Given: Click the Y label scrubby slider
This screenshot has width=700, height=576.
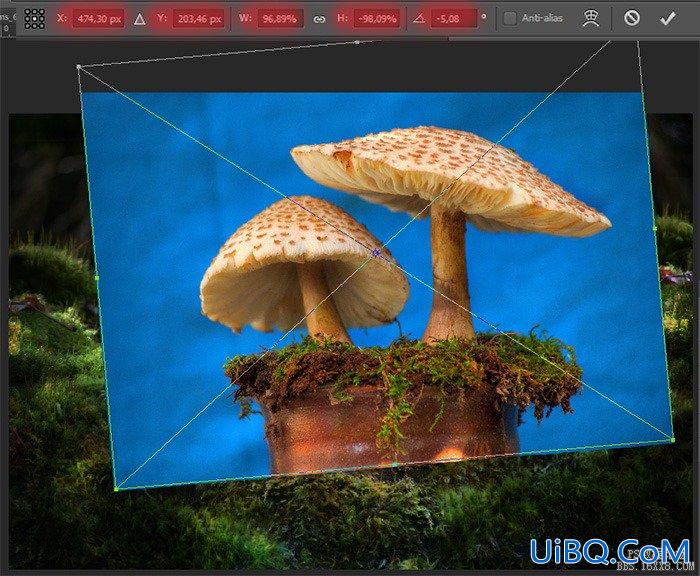Looking at the screenshot, I should pyautogui.click(x=162, y=18).
